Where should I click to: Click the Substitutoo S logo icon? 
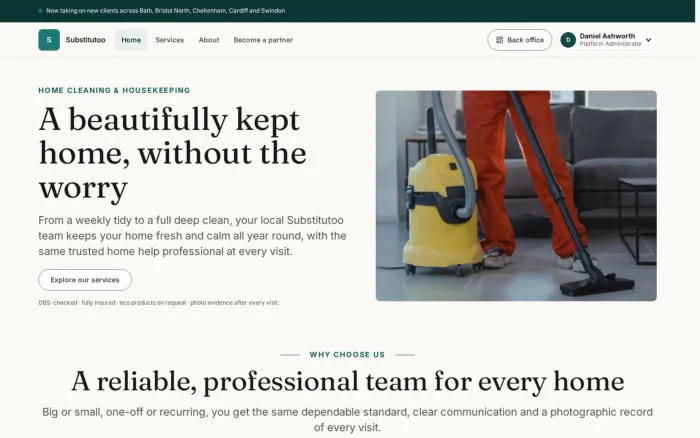(x=49, y=40)
